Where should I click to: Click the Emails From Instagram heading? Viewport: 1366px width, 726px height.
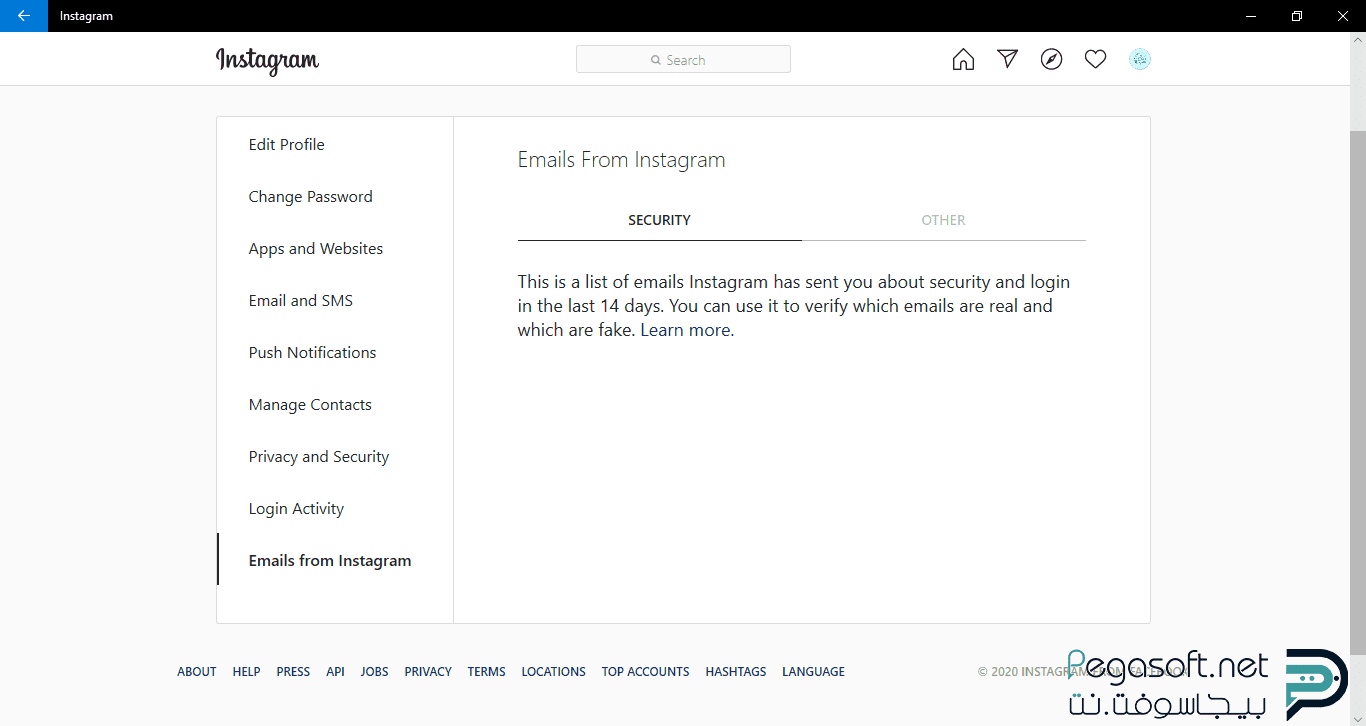click(621, 160)
